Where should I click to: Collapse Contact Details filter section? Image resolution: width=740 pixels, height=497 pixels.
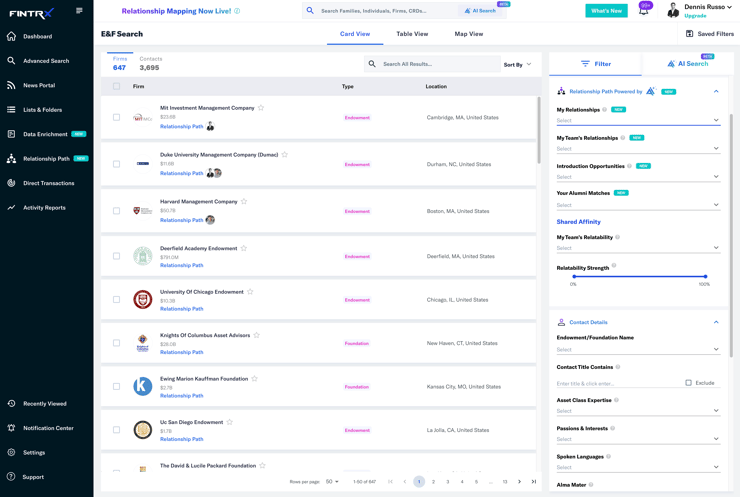716,322
